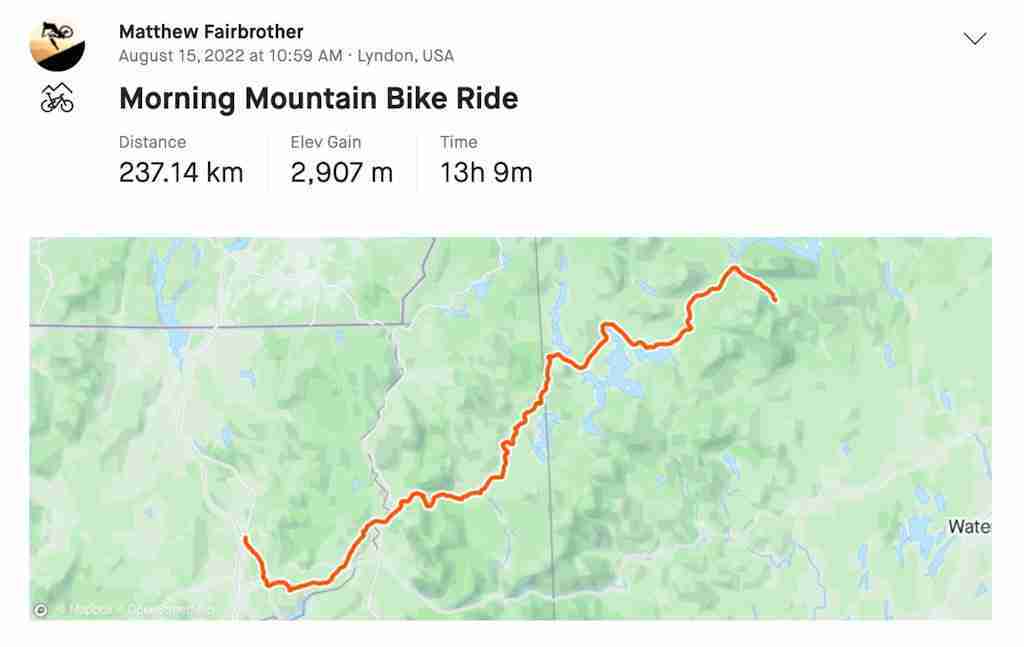Open Matthew Fairbrother's profile avatar

[x=57, y=44]
